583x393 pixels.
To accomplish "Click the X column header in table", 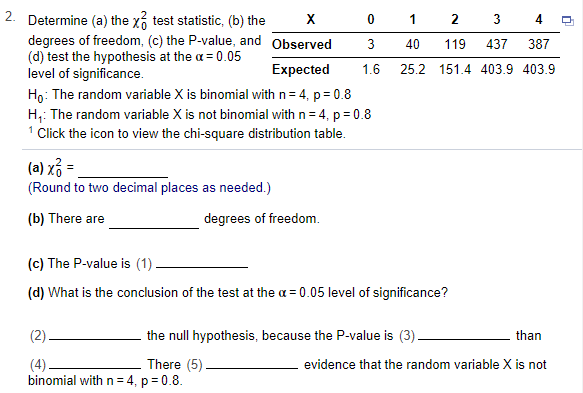I will [x=310, y=19].
